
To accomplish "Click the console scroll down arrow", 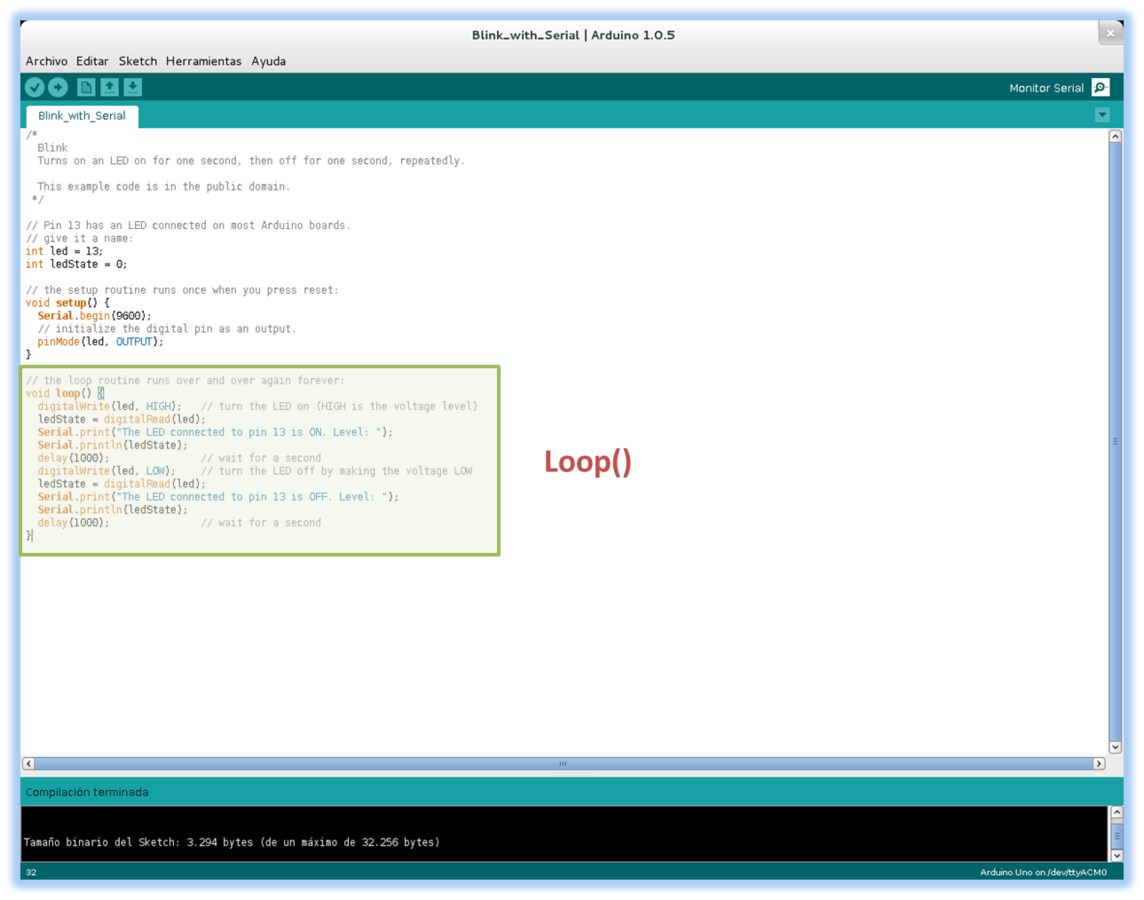I will tap(1116, 855).
